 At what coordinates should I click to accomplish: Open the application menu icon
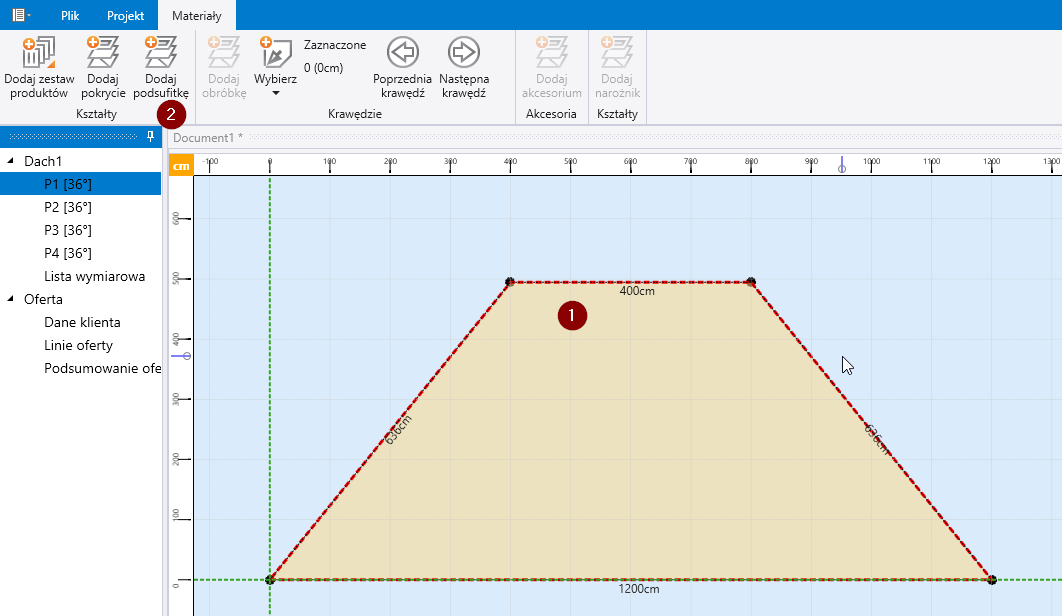(x=20, y=15)
